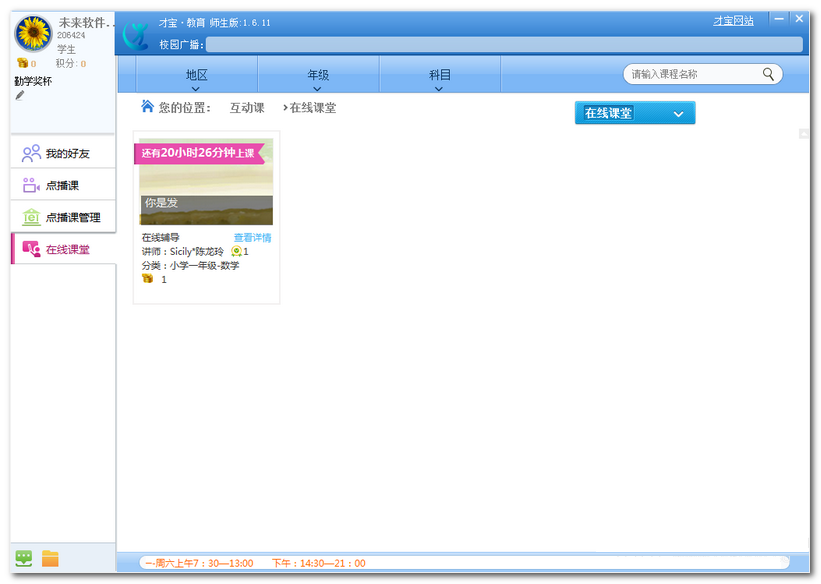Viewport: 821px width, 584px height.
Task: Click 查看详情 on the course card
Action: click(x=252, y=238)
